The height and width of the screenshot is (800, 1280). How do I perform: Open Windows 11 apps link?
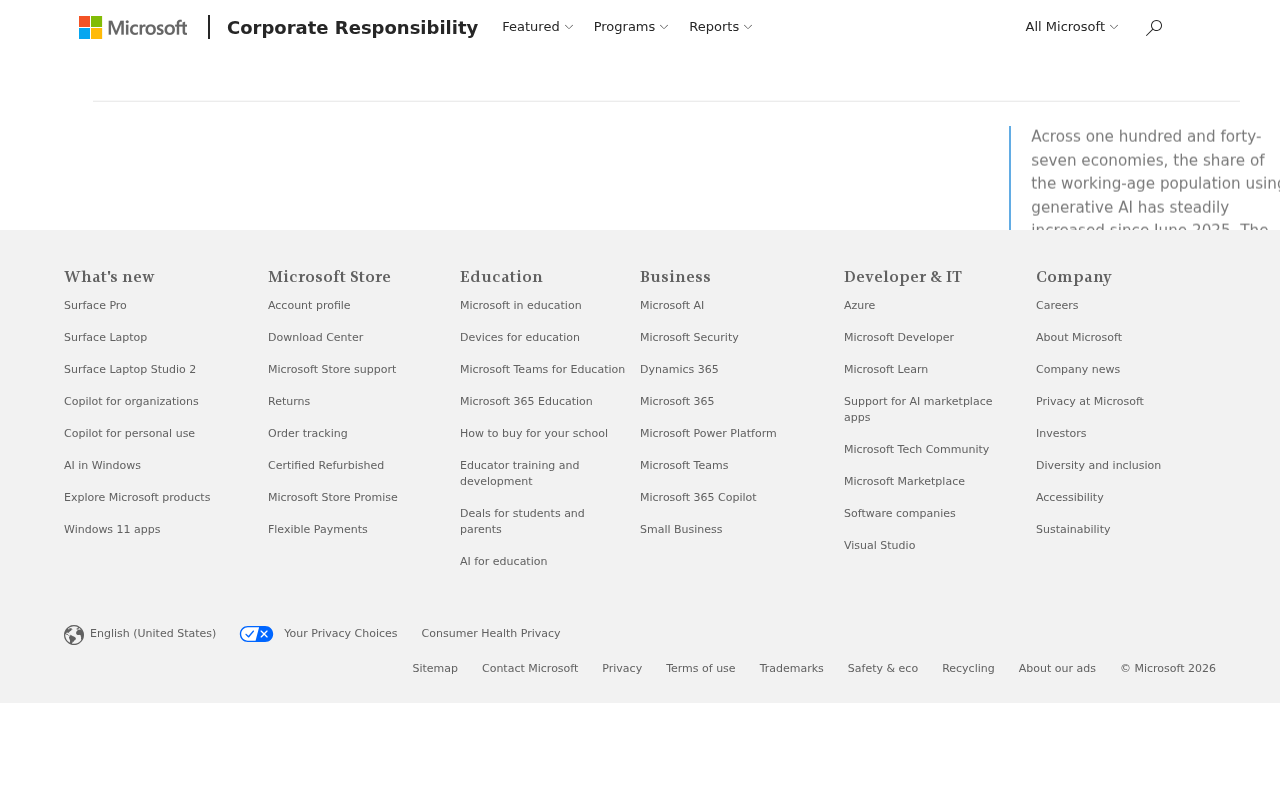pyautogui.click(x=112, y=530)
